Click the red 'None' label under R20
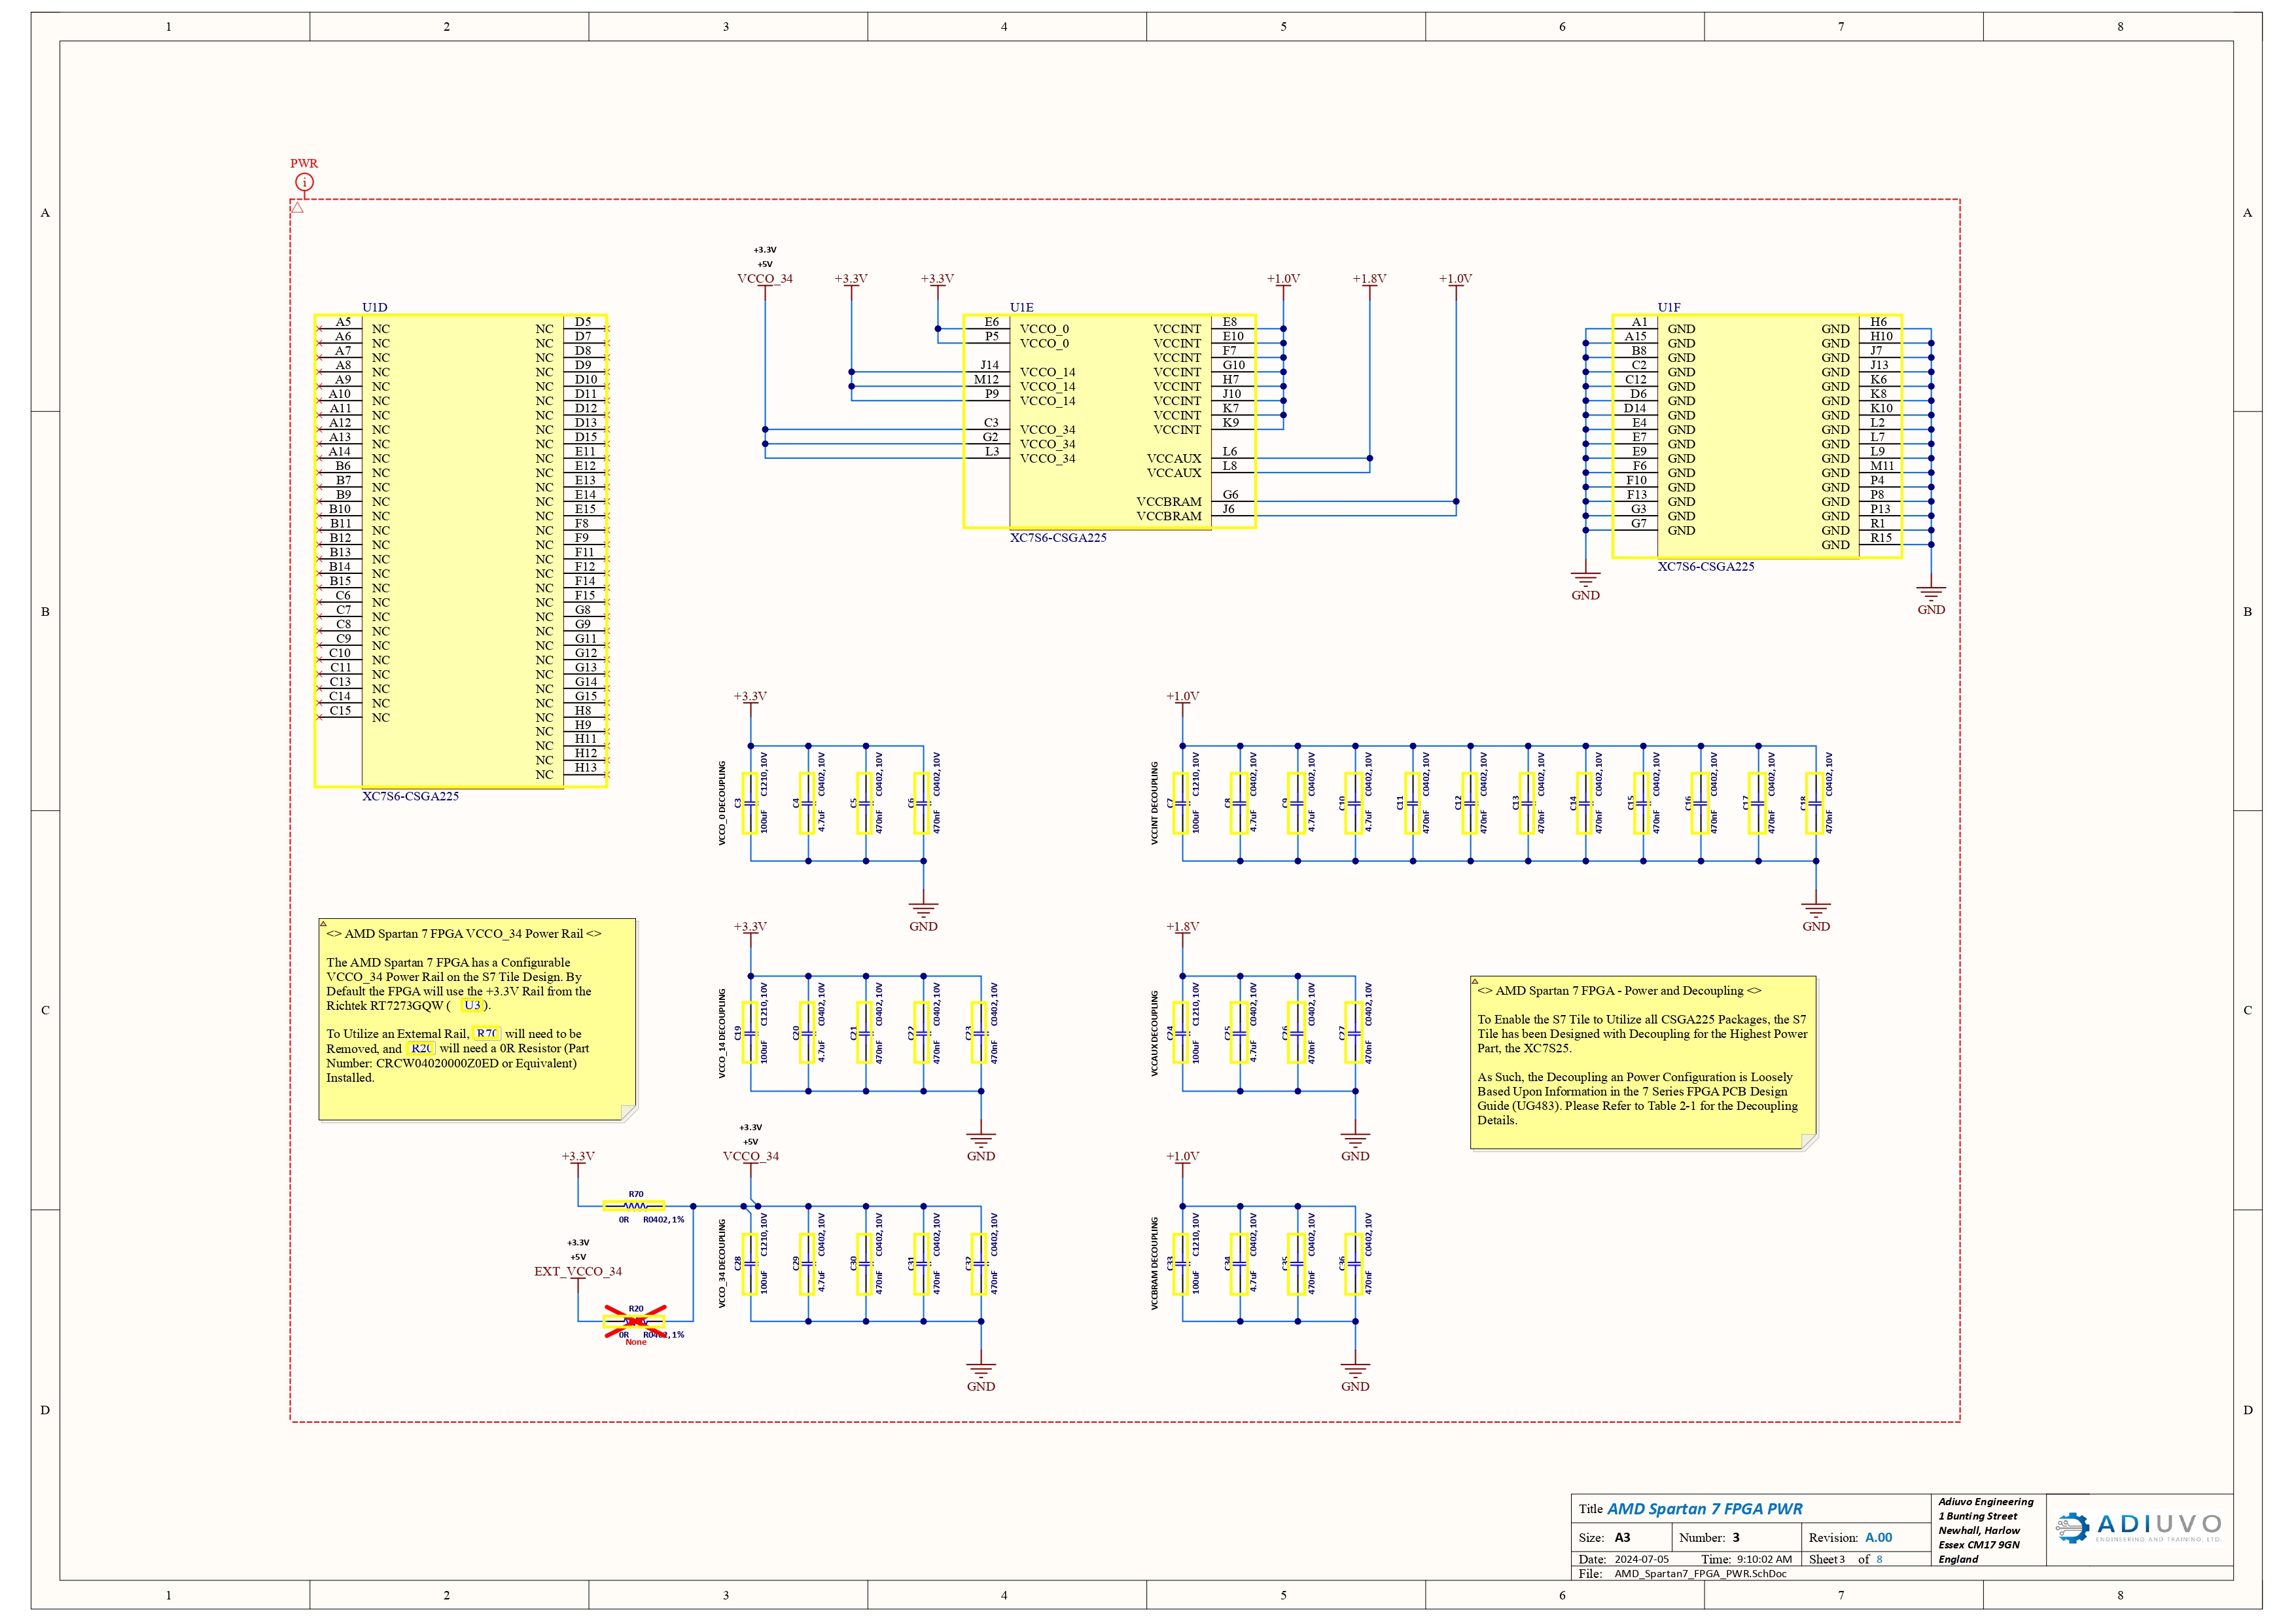This screenshot has width=2296, height=1623. 636,1342
